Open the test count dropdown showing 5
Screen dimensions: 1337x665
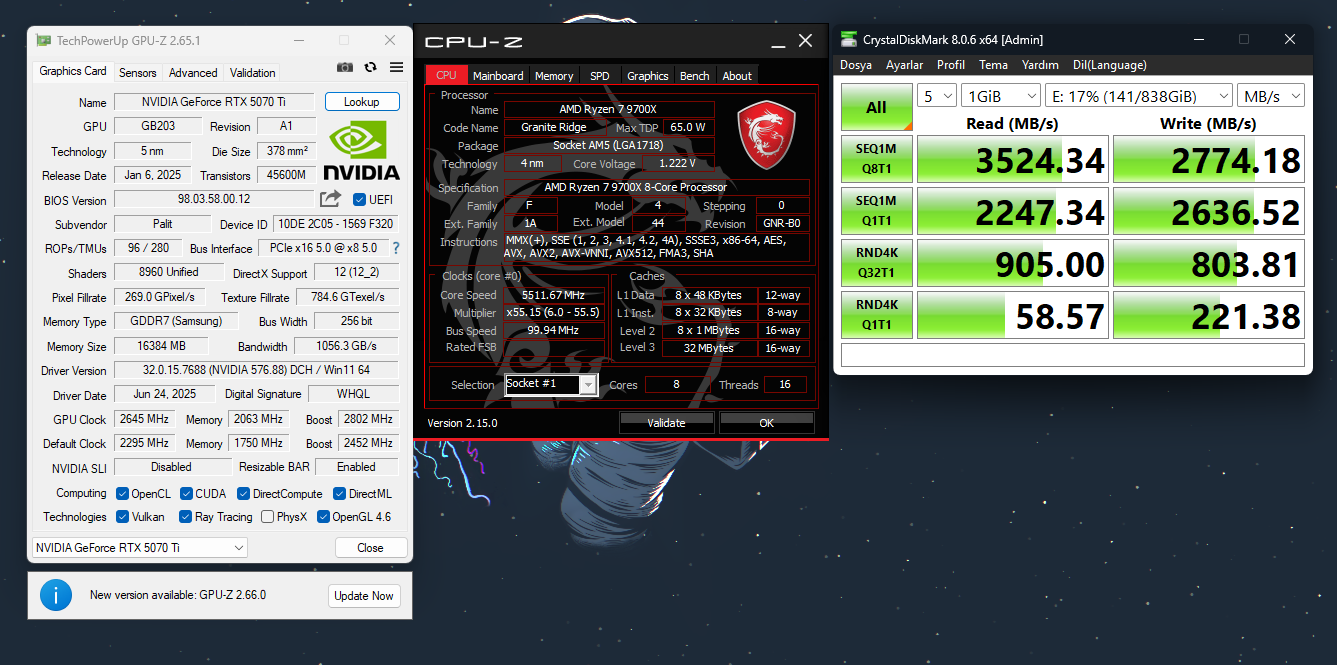(936, 96)
